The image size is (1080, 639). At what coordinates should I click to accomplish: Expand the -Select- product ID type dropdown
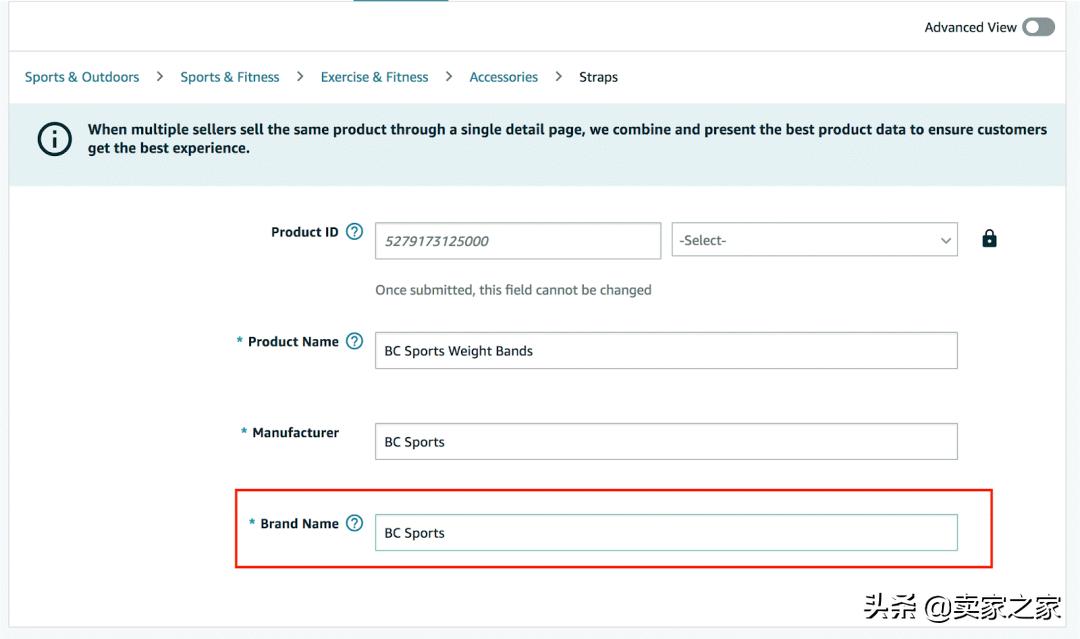coord(814,240)
